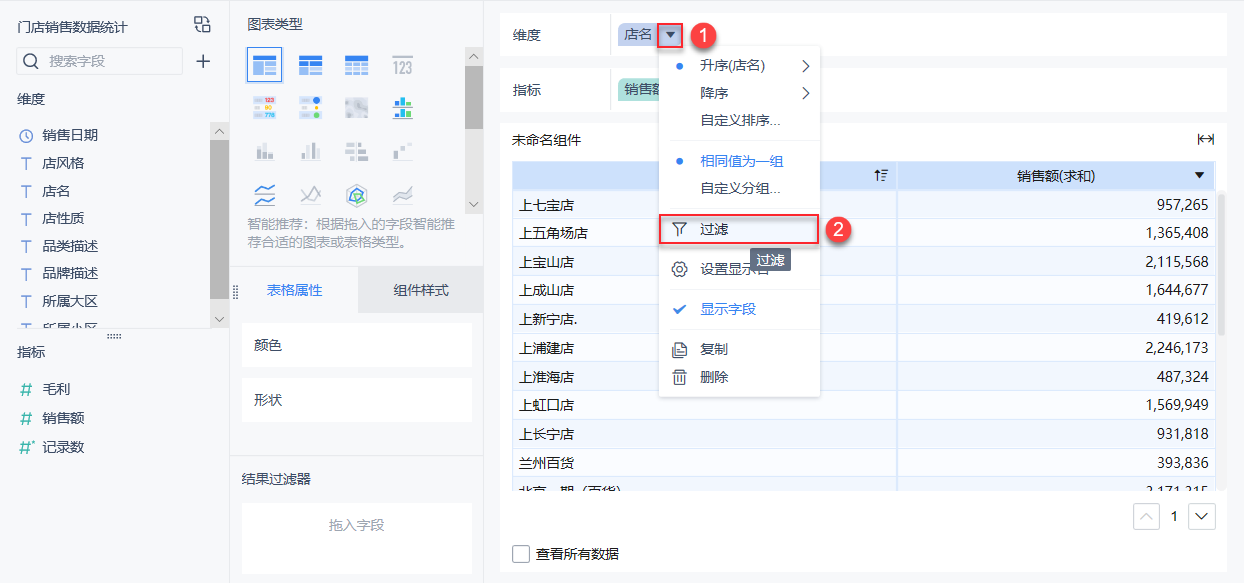Select the KPI number card chart type
The width and height of the screenshot is (1244, 583).
pyautogui.click(x=402, y=66)
